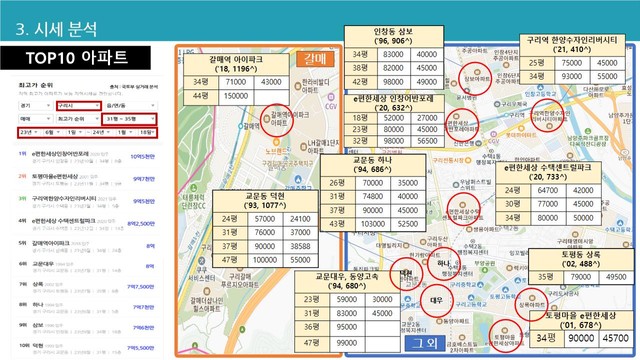Click the 우남퍼스트빌 apartment pin

[456, 185]
